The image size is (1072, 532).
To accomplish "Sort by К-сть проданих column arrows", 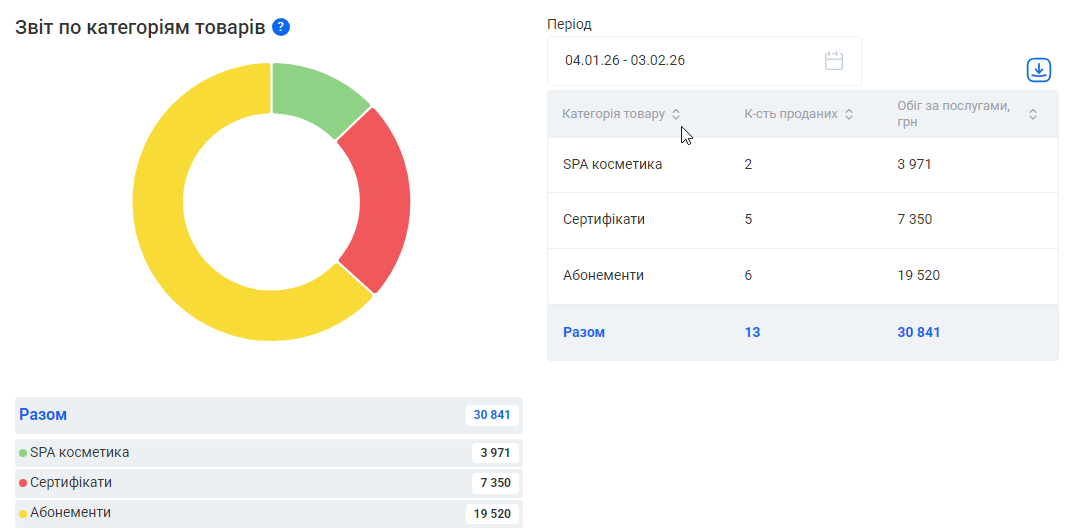I will tap(849, 114).
